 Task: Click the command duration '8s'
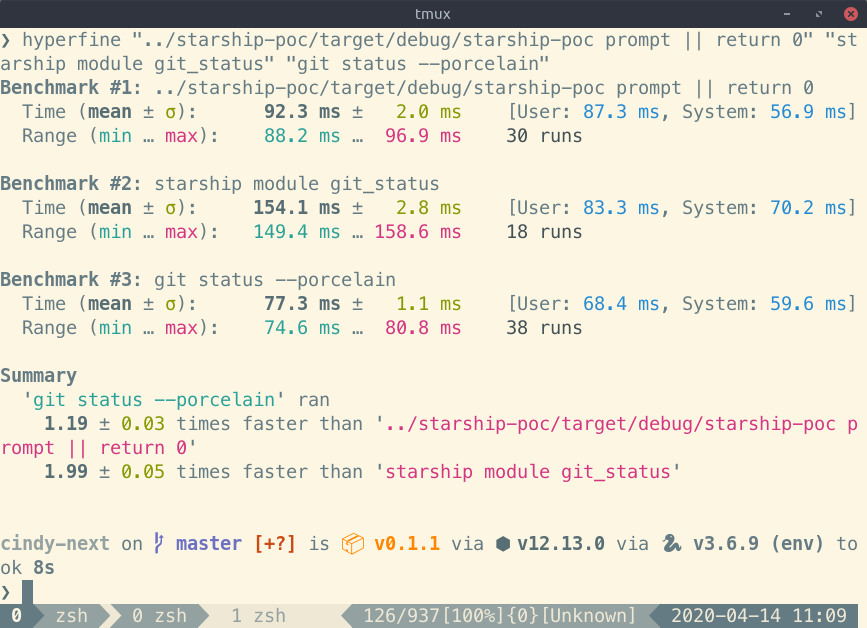(44, 568)
